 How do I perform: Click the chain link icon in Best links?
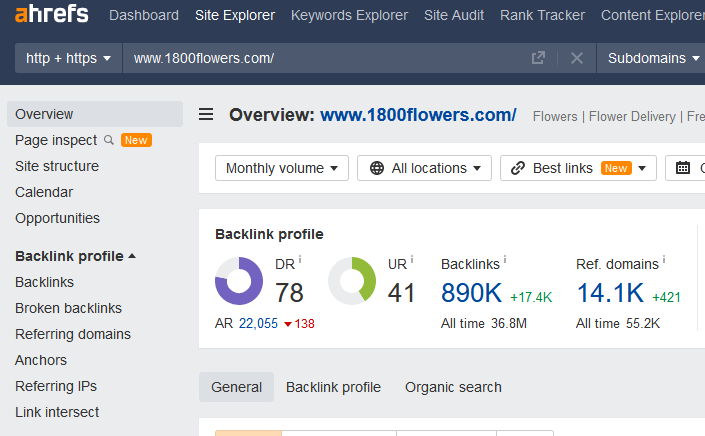[x=518, y=168]
